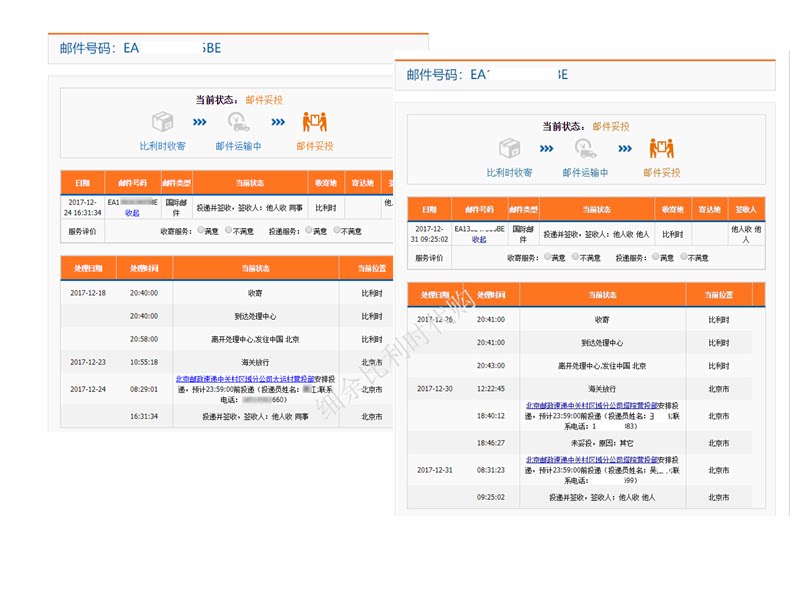The height and width of the screenshot is (600, 800).
Task: Collapse details via 收起 link in right panel
Action: pos(479,240)
